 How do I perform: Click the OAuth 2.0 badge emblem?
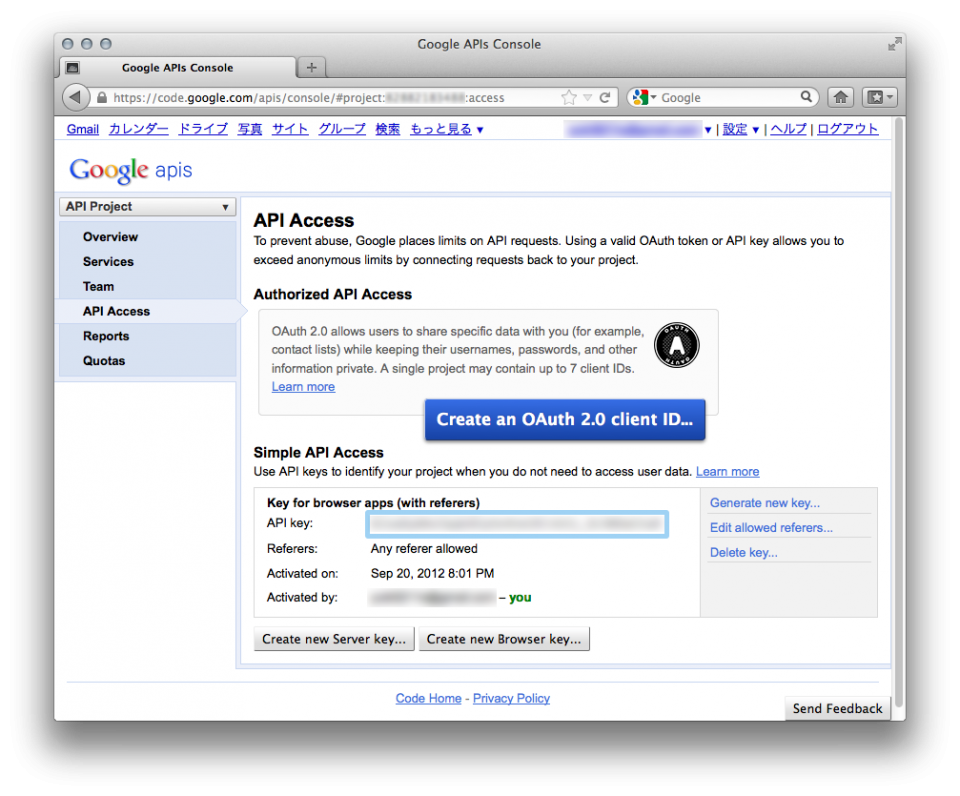[676, 344]
